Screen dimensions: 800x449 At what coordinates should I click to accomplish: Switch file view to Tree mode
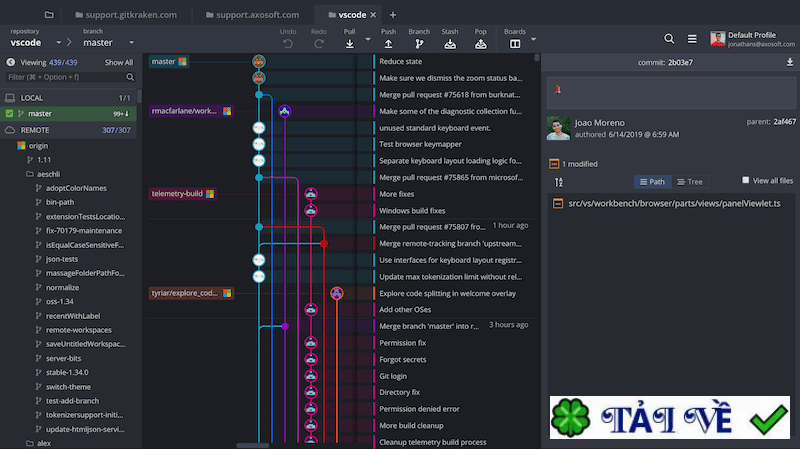[690, 182]
